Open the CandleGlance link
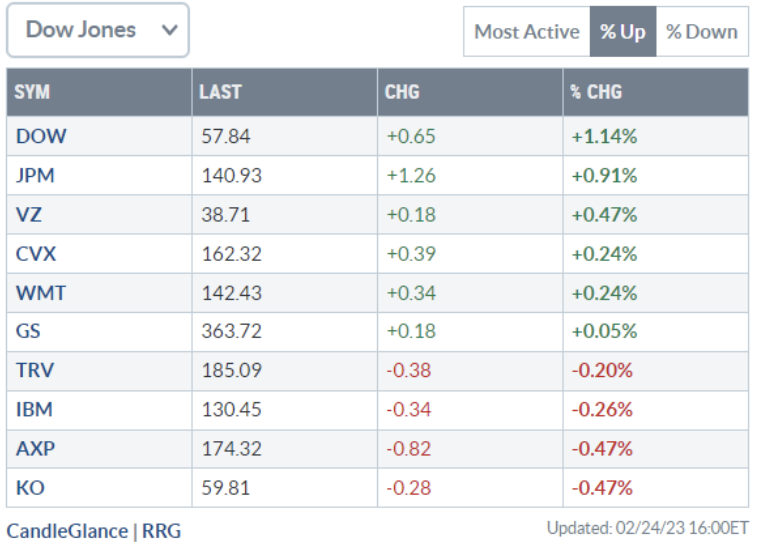This screenshot has width=758, height=550. pyautogui.click(x=67, y=531)
